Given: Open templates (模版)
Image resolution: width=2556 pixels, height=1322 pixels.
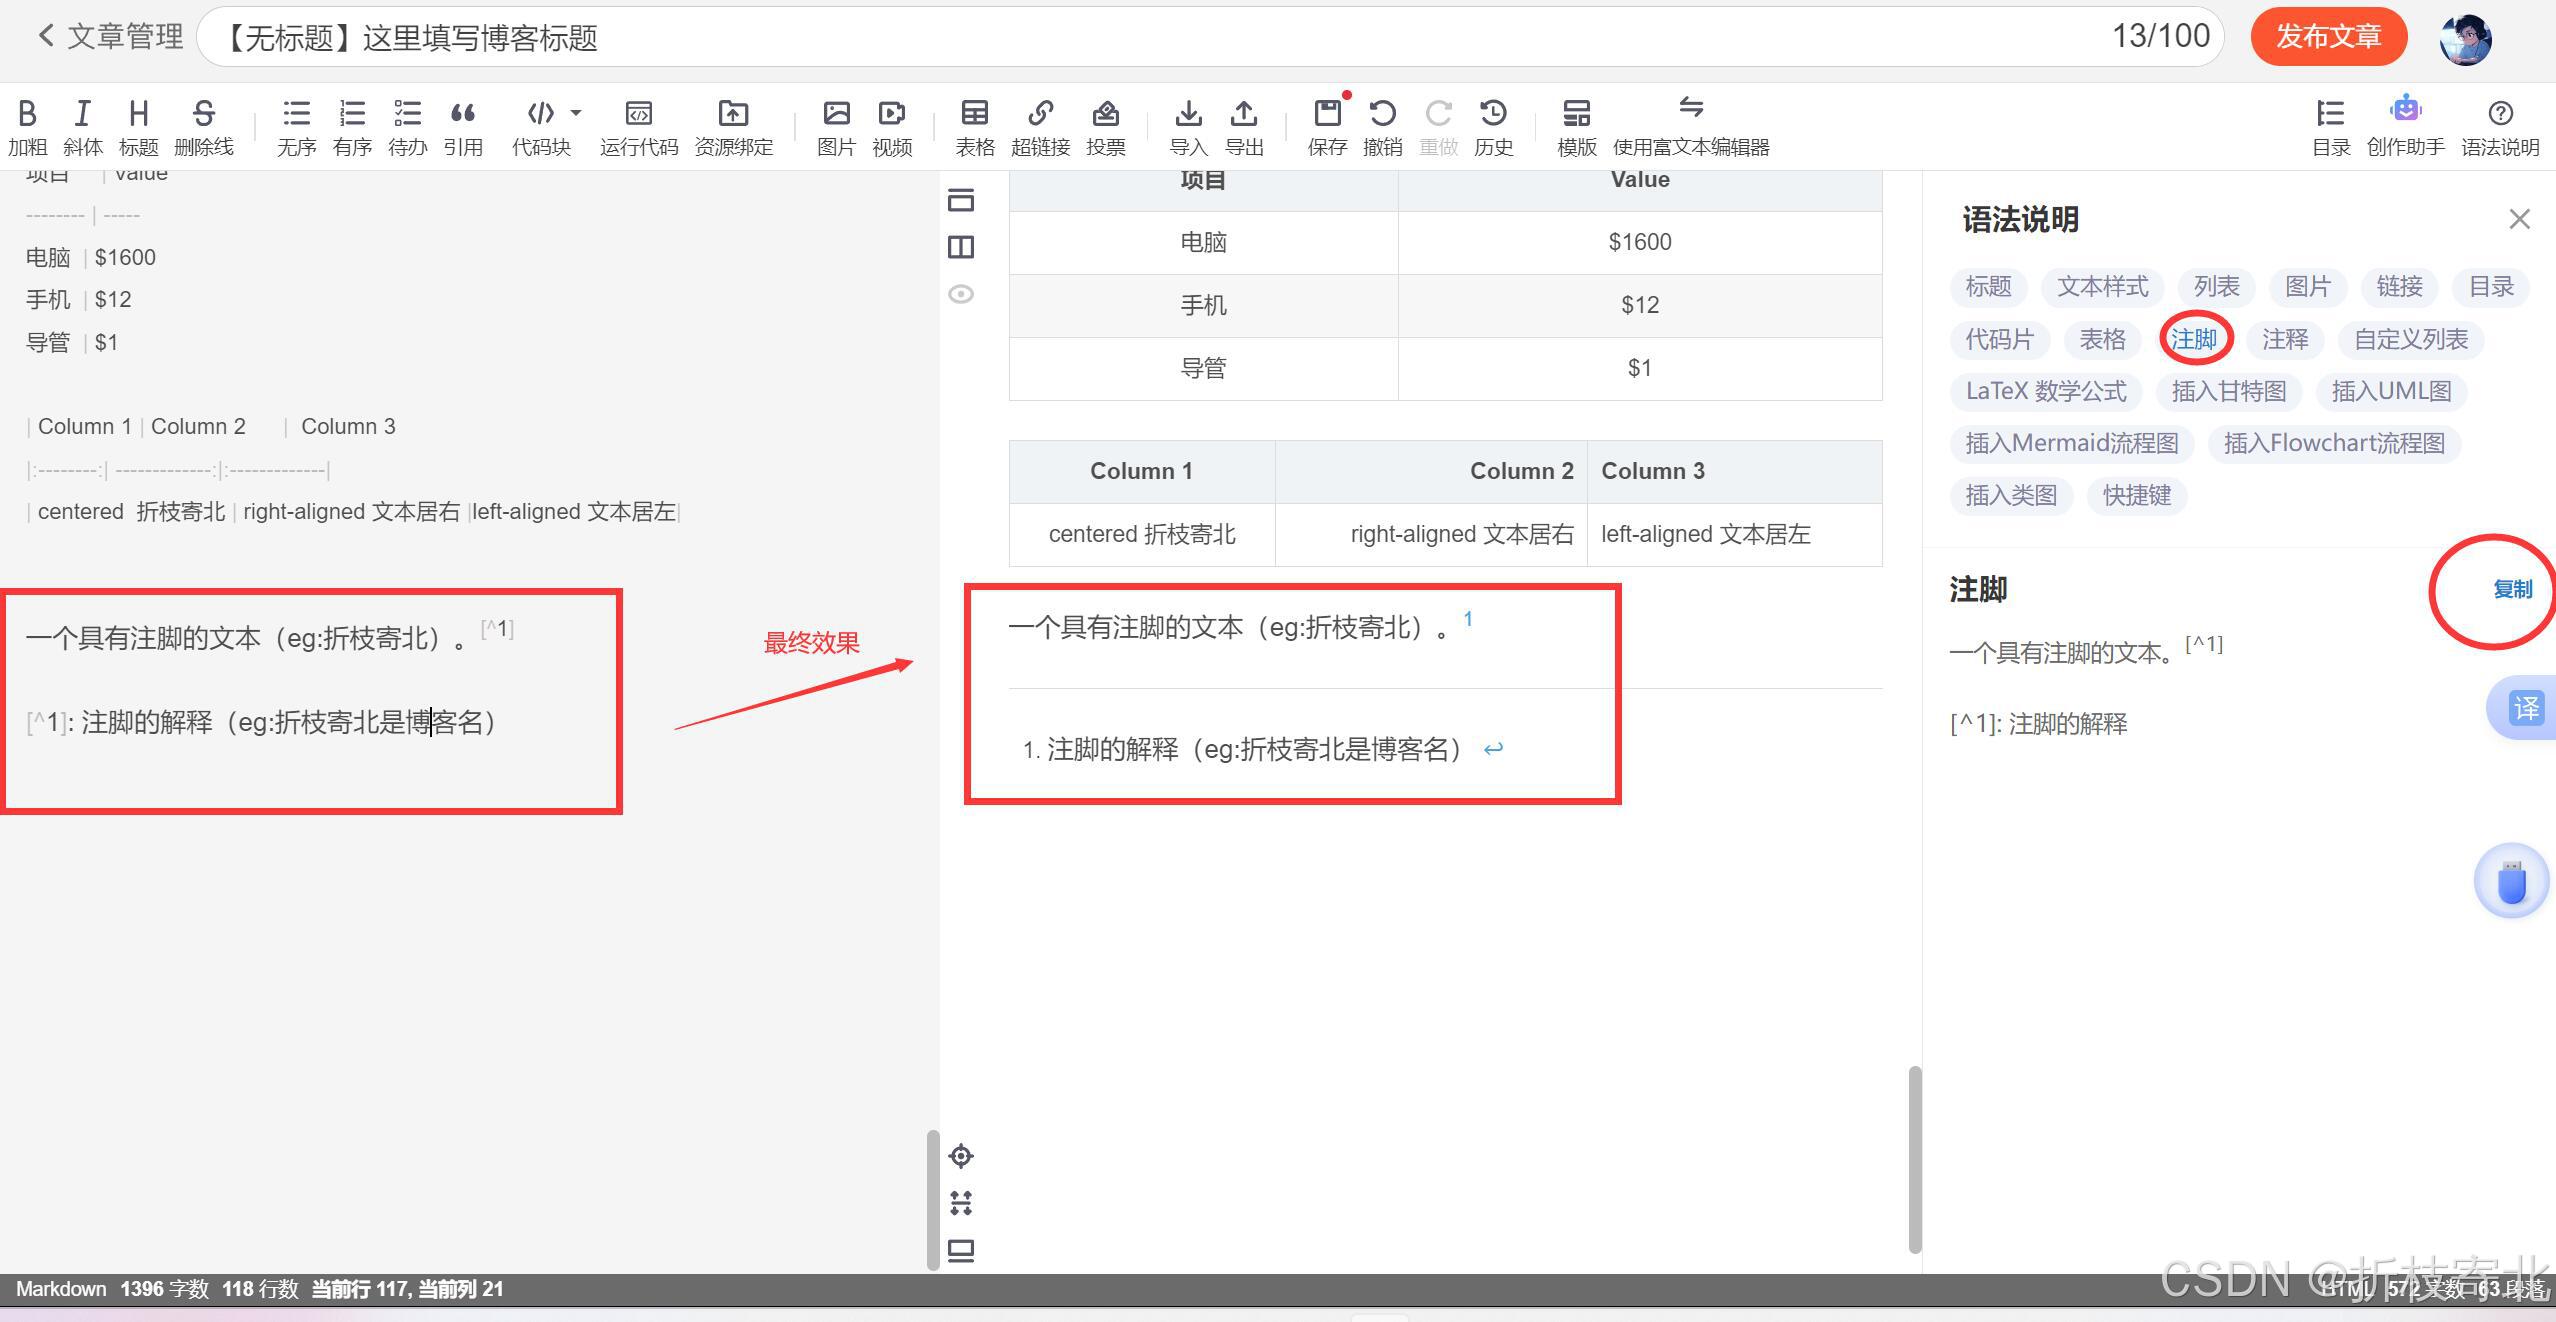Looking at the screenshot, I should click(1577, 127).
